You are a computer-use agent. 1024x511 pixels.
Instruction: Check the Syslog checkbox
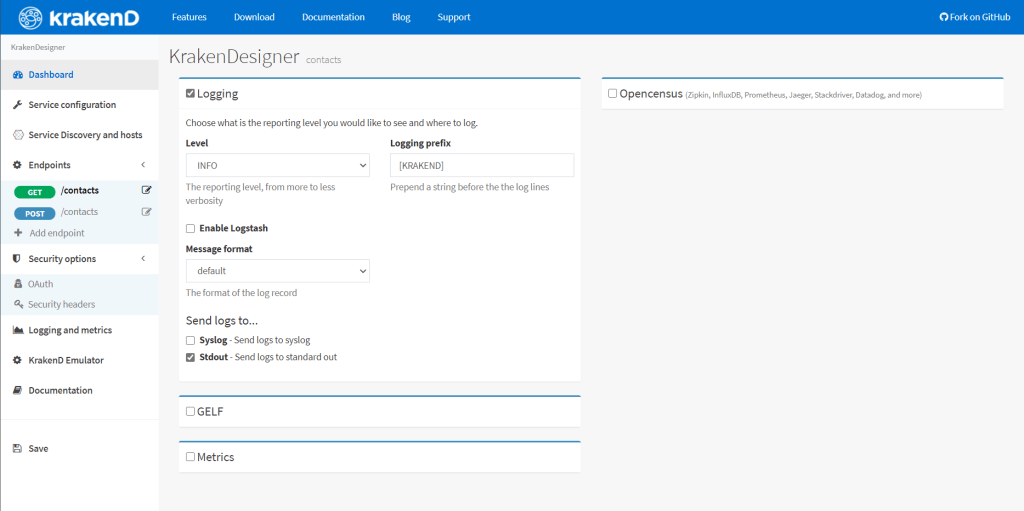190,340
